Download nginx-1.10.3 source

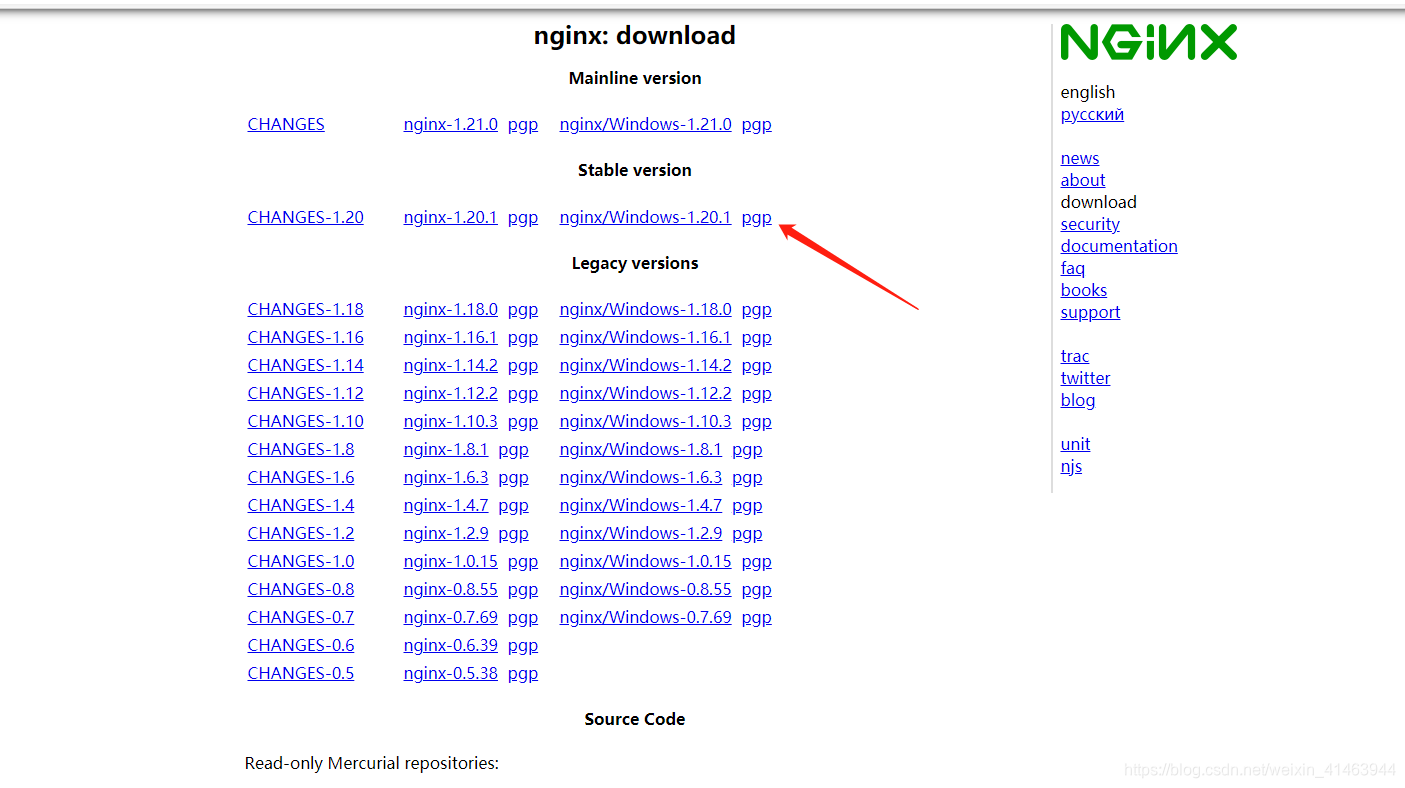tap(450, 421)
